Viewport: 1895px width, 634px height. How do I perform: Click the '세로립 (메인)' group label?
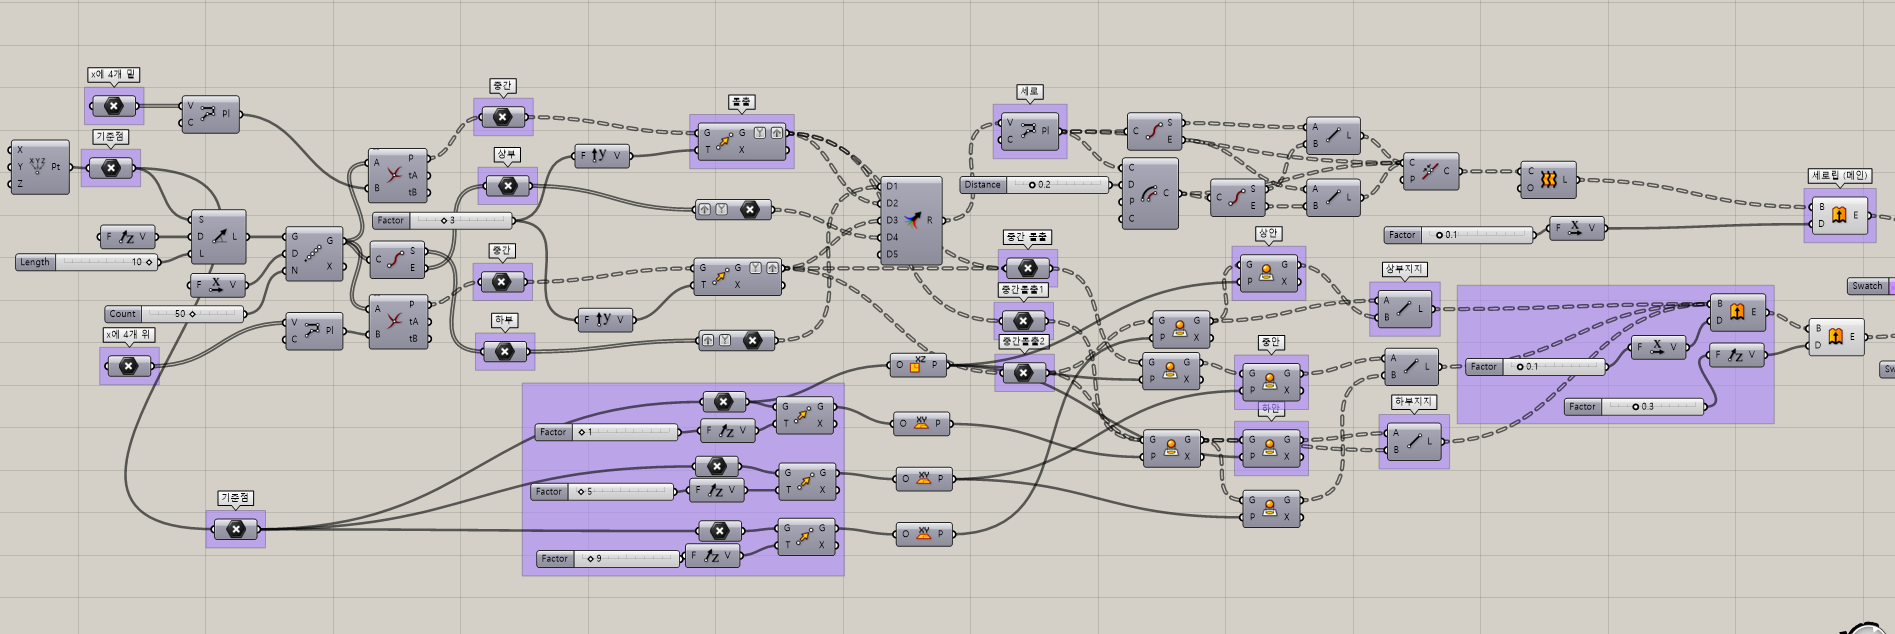click(1840, 176)
